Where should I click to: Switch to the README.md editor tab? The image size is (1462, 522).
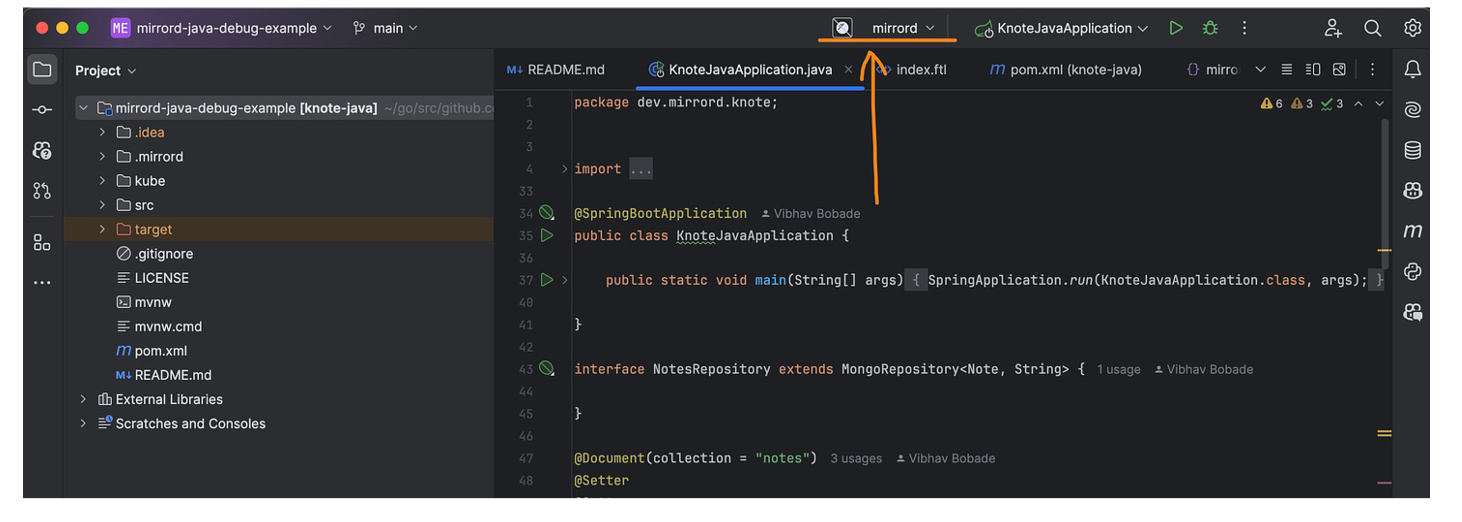[556, 70]
